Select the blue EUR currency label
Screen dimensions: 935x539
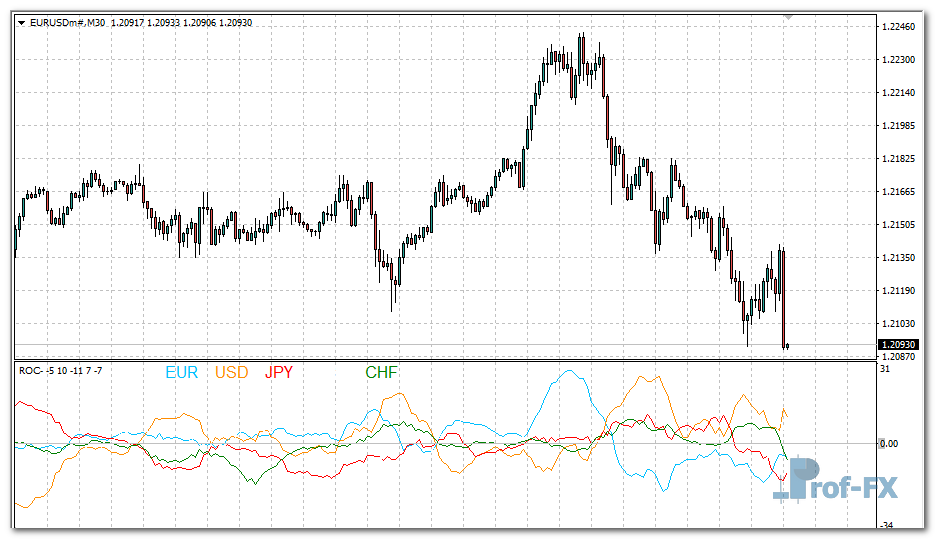pos(182,373)
